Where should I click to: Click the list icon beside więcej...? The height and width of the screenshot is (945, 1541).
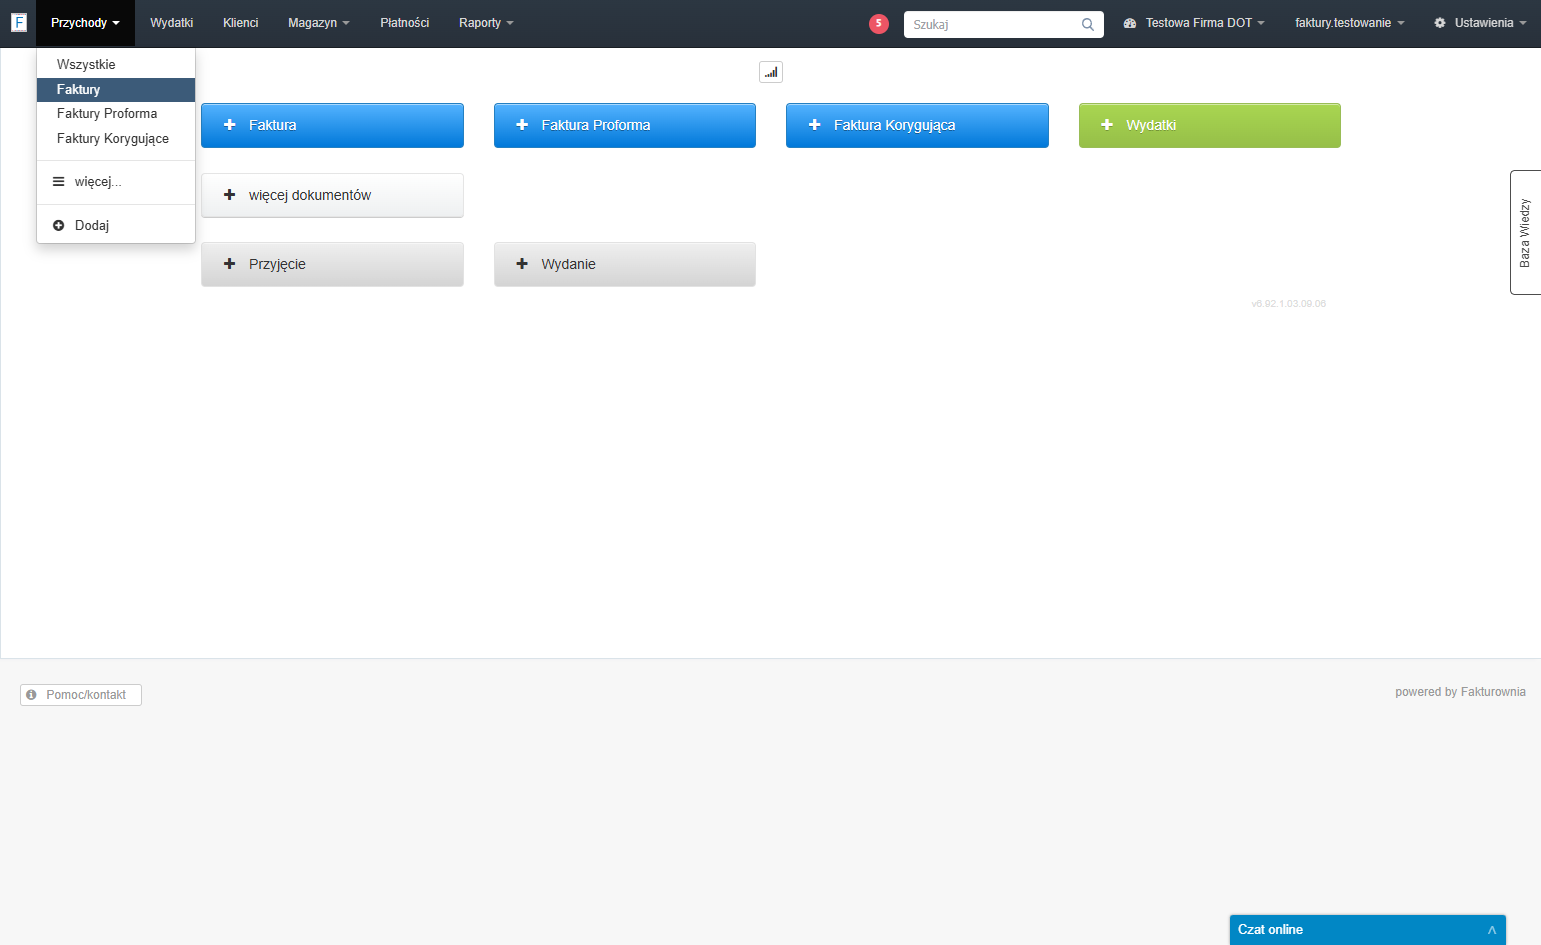[58, 182]
